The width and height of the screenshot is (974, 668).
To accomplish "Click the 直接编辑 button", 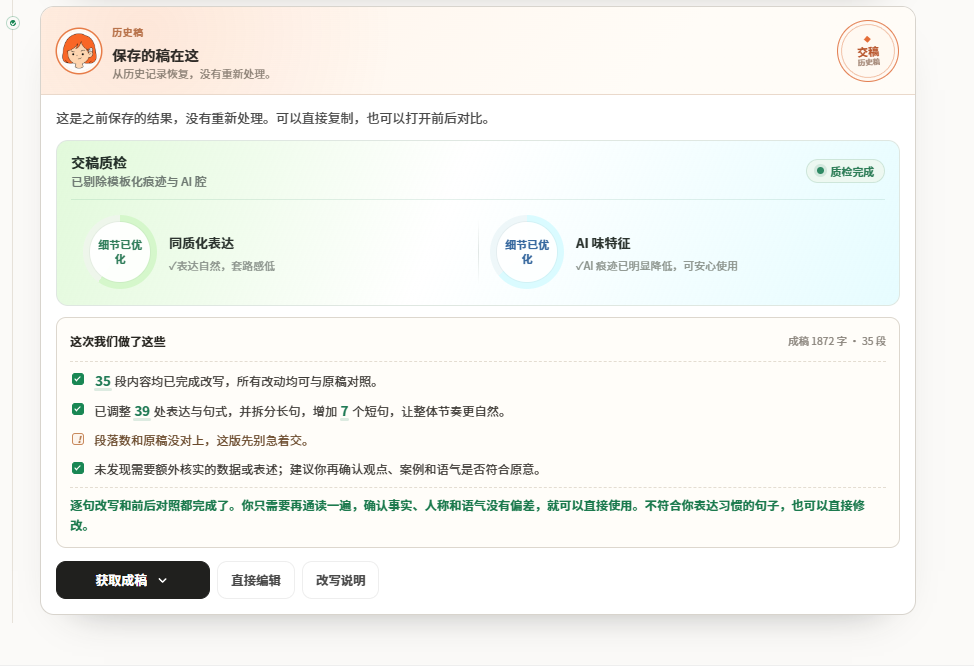I will [x=256, y=580].
